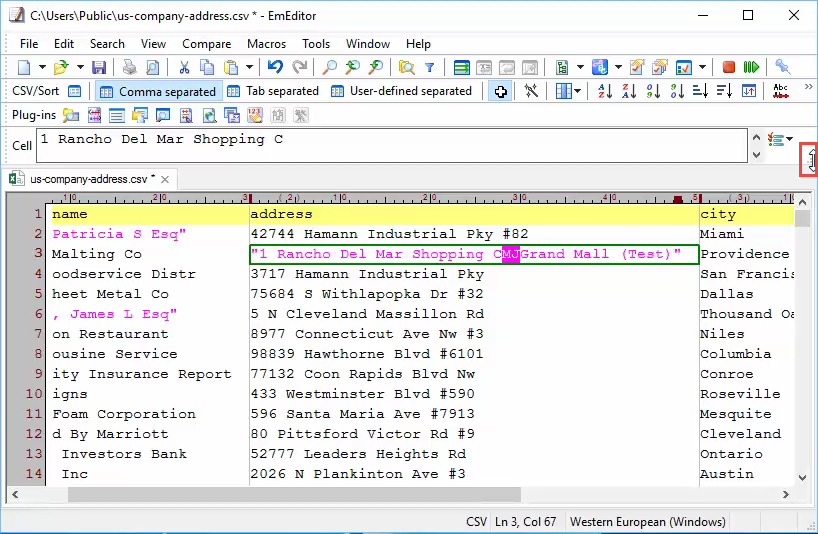Viewport: 818px width, 534px height.
Task: Expand dropdown beside the blue Macros icon
Action: pos(618,67)
